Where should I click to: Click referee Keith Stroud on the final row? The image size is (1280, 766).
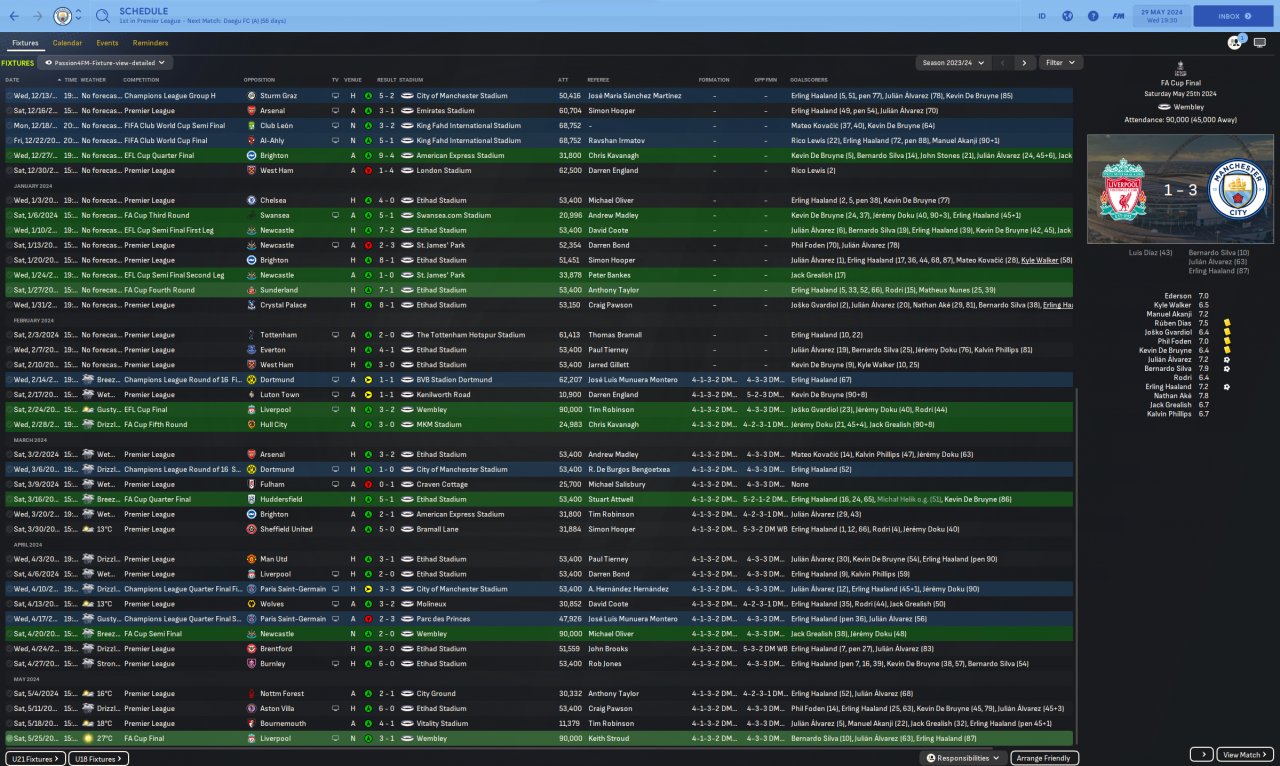coord(609,738)
